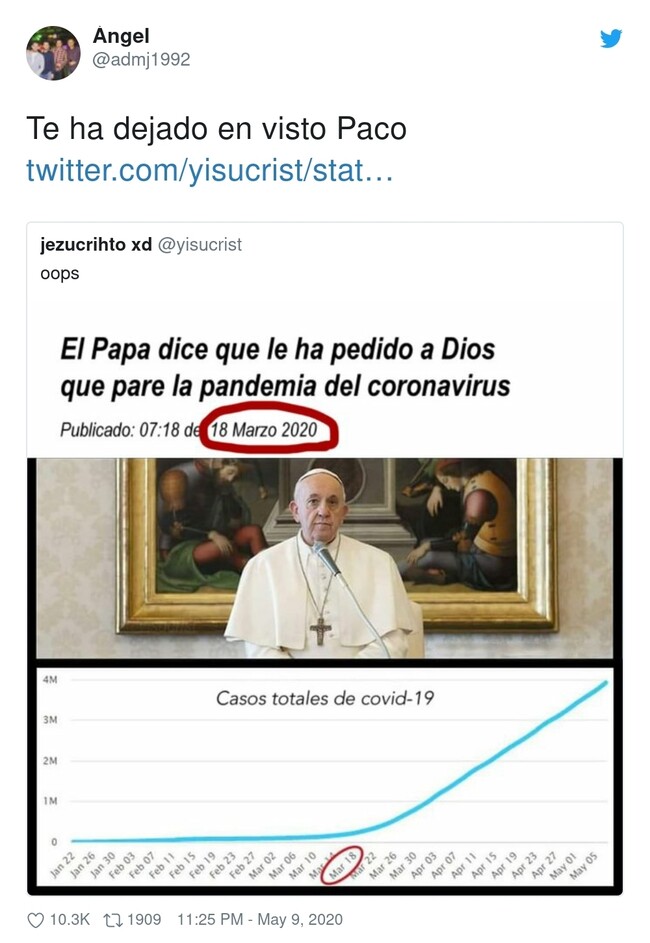Viewport: 650px width, 943px height.
Task: Click the @yisucrist handle in quote
Action: point(200,245)
